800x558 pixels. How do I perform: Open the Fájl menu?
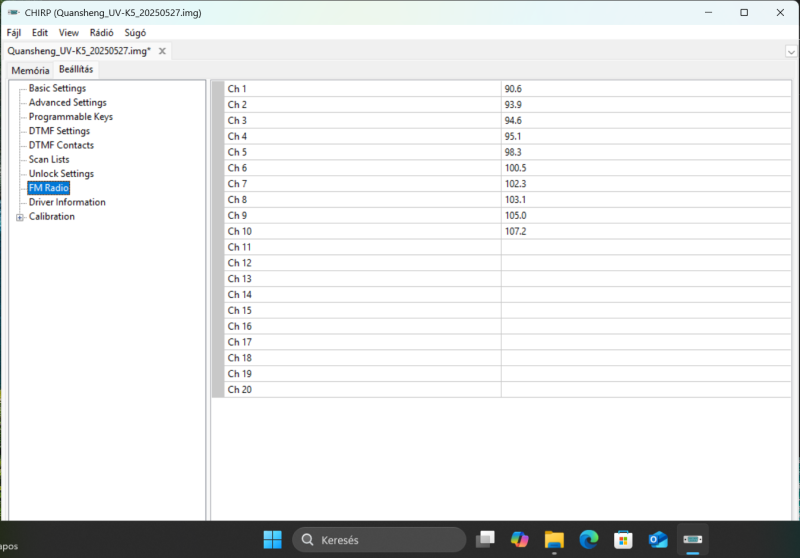[14, 33]
